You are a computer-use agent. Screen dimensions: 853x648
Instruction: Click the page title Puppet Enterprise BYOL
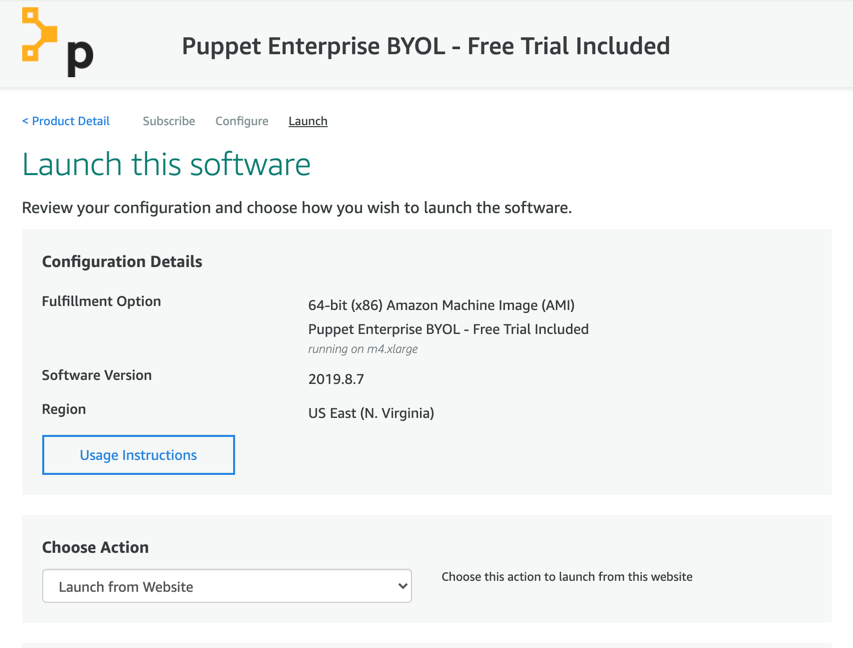click(425, 46)
